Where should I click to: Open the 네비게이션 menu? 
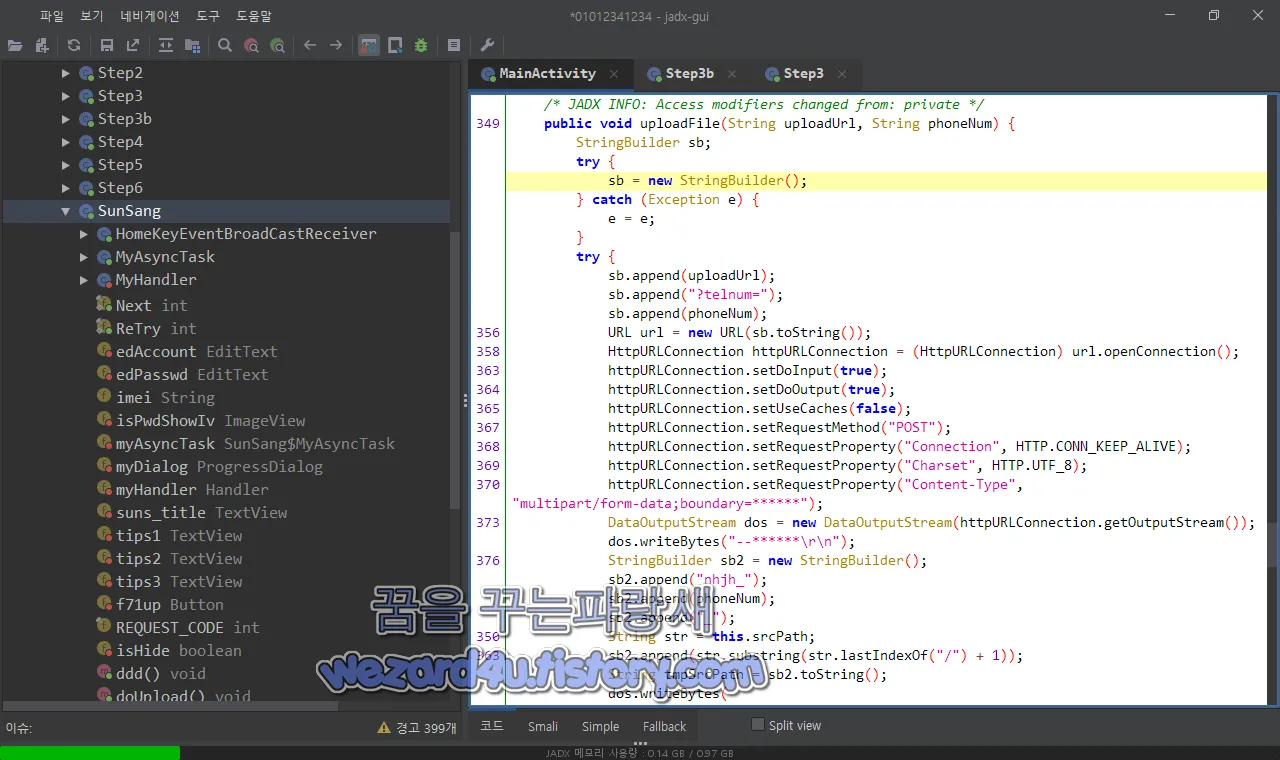tap(150, 16)
